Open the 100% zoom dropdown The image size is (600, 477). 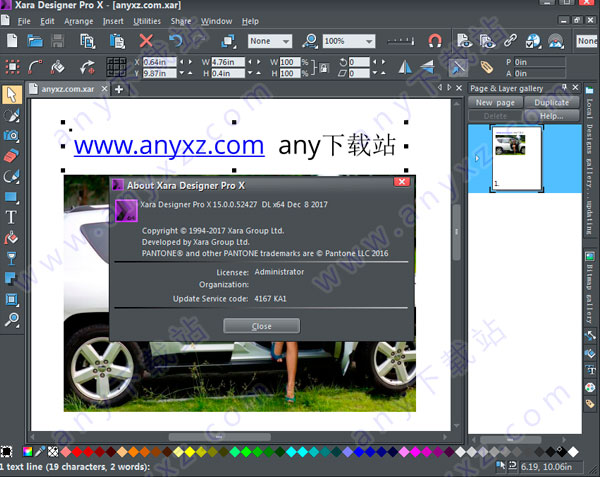tap(349, 41)
